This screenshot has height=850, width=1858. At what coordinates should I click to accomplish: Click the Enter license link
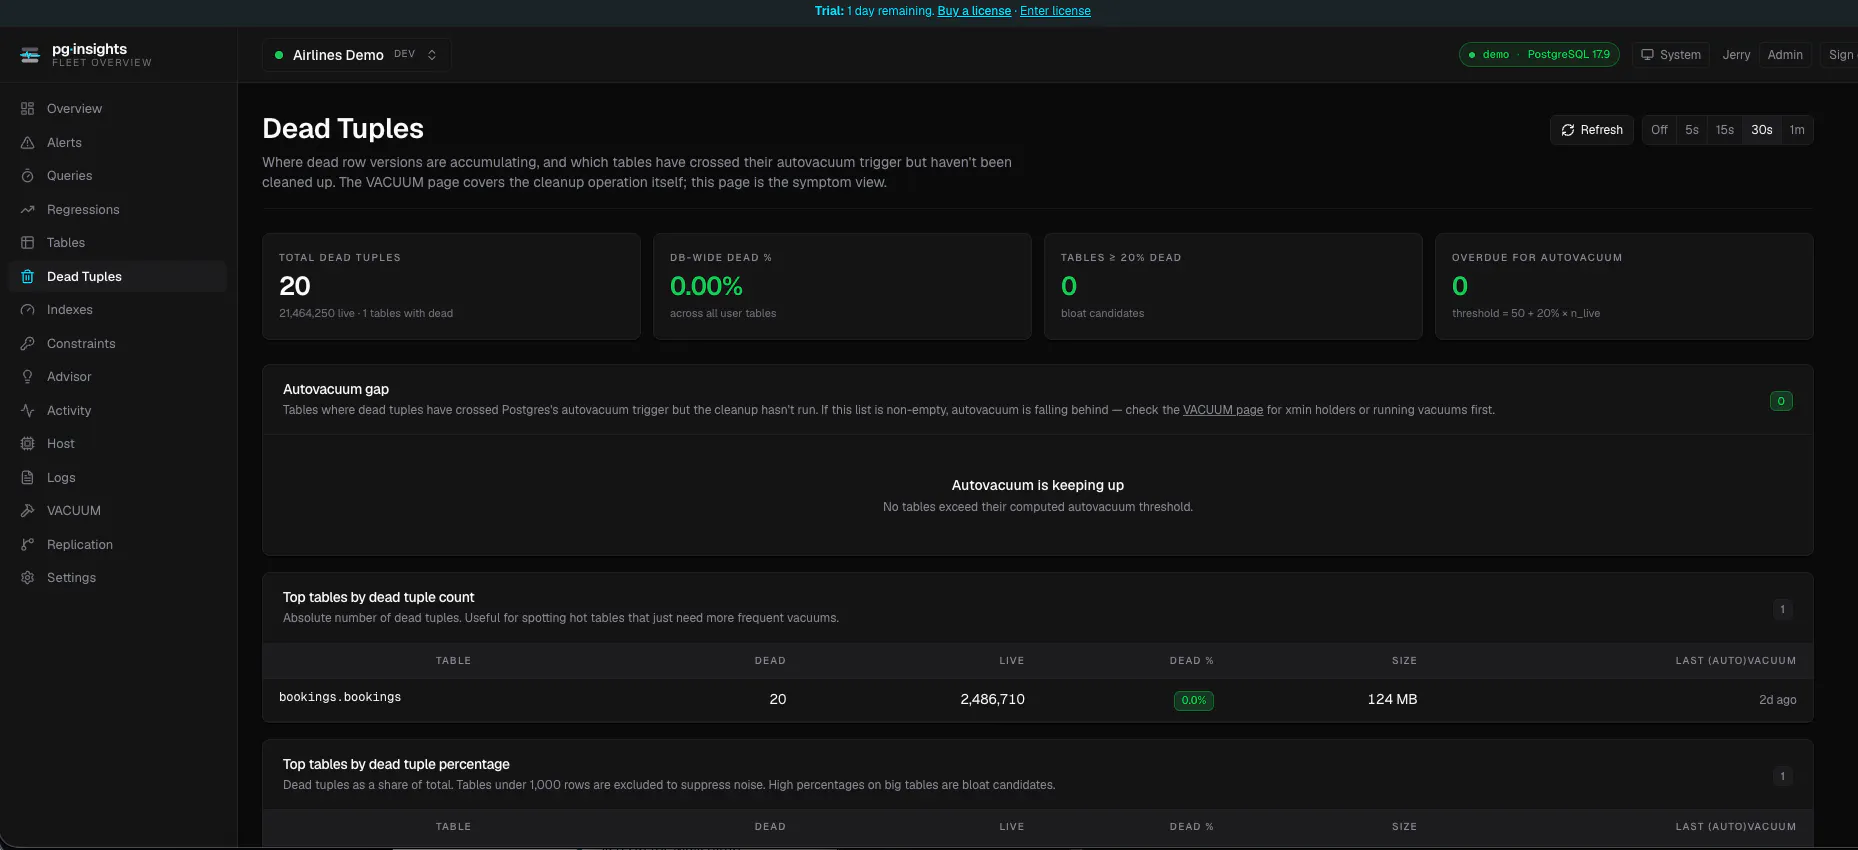1055,11
